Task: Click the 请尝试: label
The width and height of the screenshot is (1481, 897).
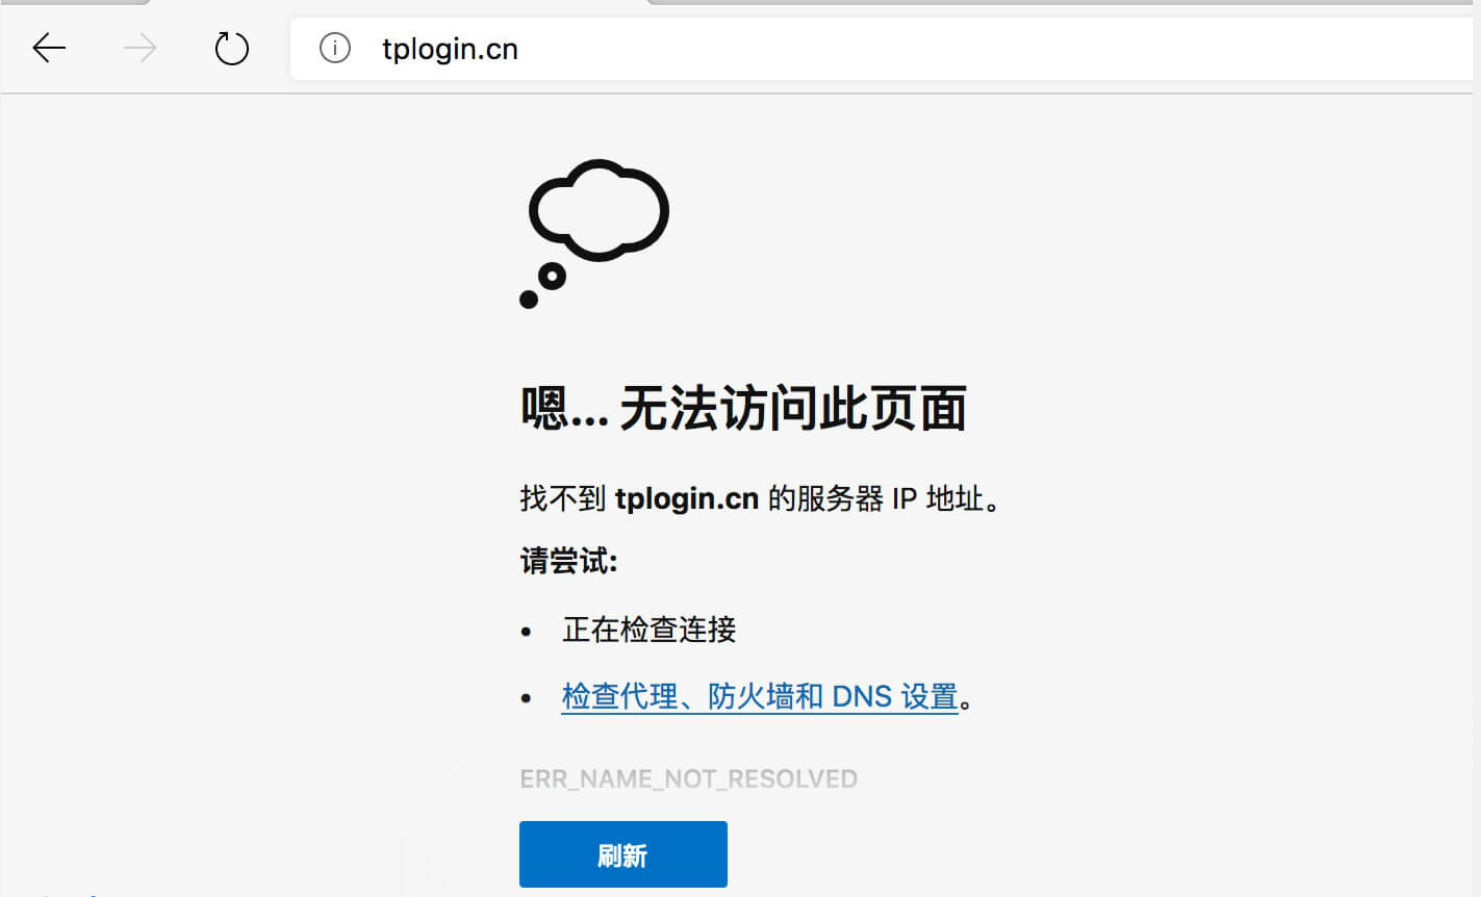Action: pos(568,561)
